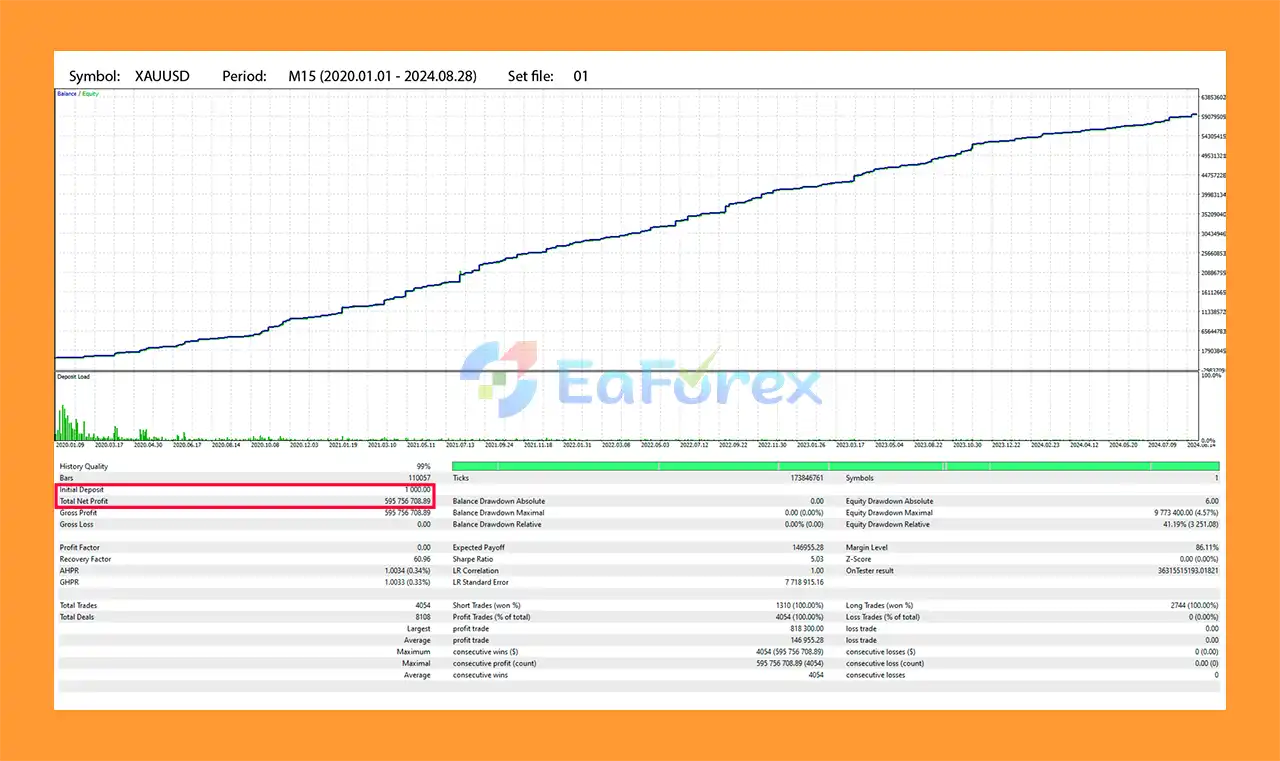Viewport: 1280px width, 761px height.
Task: Click the Profit Trades (% of total) label
Action: pyautogui.click(x=492, y=617)
